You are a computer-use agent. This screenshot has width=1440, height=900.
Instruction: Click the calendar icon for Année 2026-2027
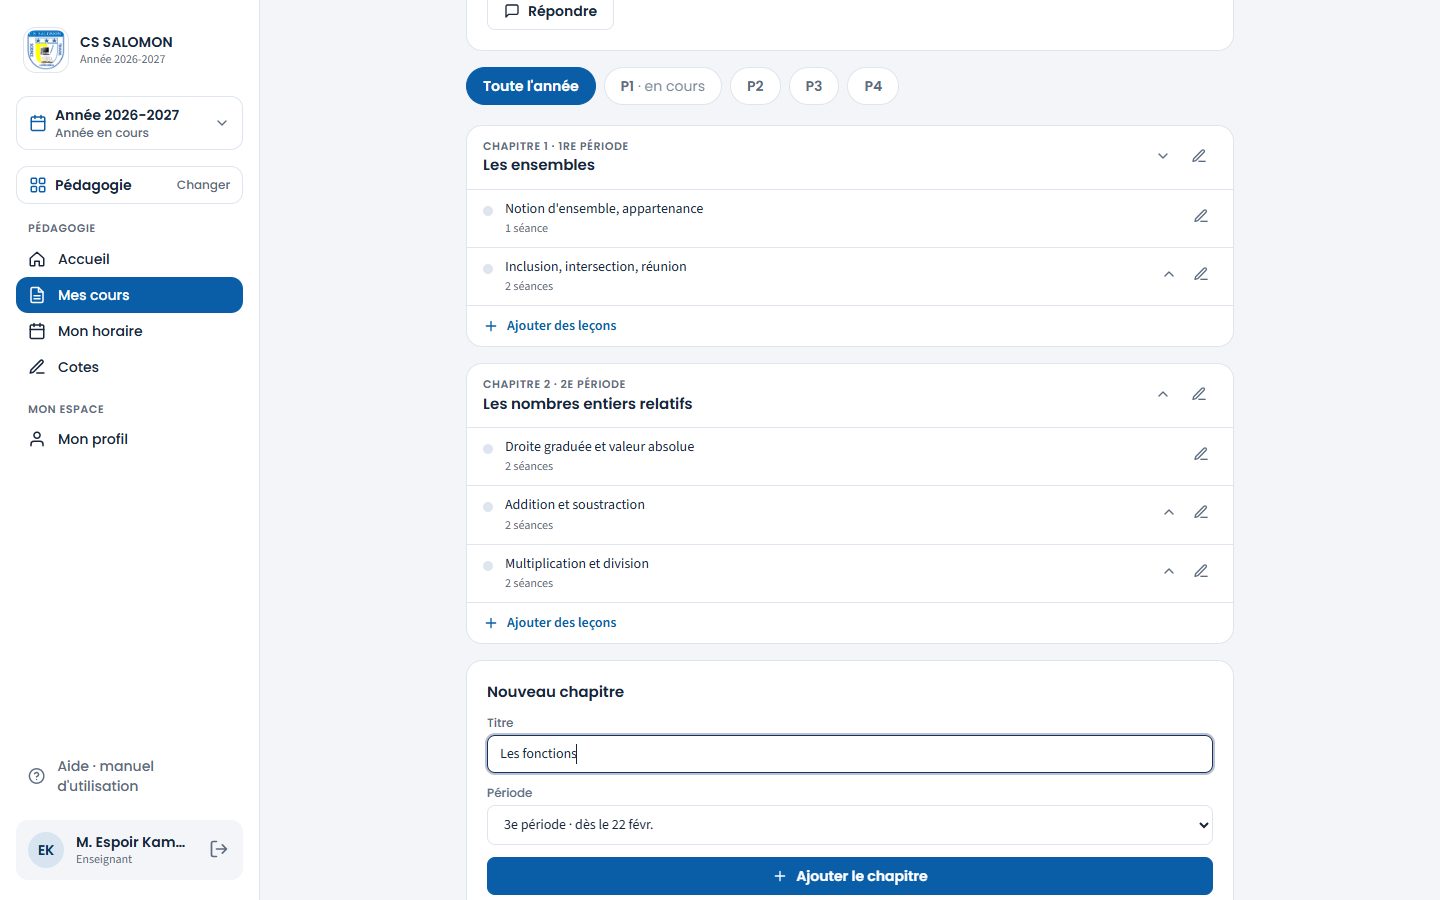pos(38,123)
